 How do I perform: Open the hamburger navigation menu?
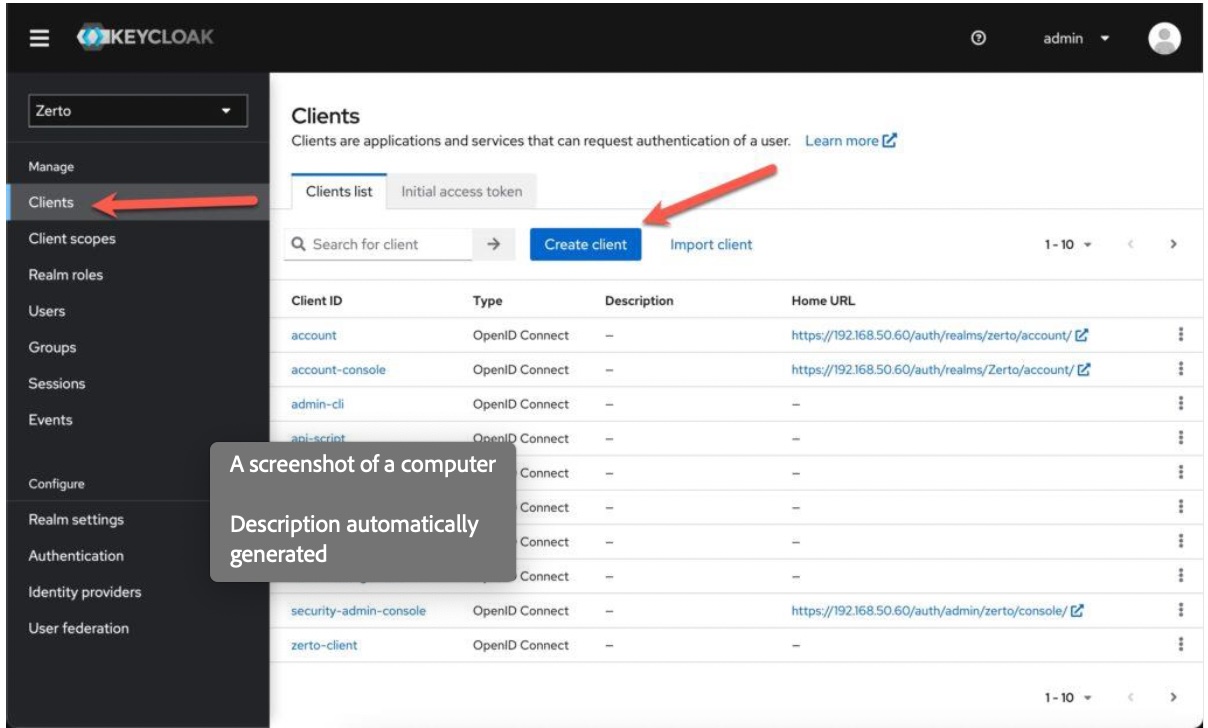tap(39, 38)
